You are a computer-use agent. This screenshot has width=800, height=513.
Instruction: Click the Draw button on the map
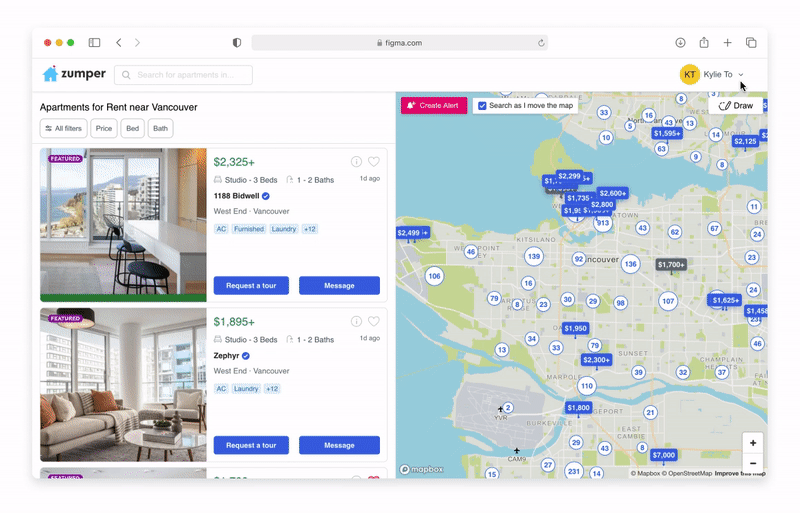coord(736,106)
